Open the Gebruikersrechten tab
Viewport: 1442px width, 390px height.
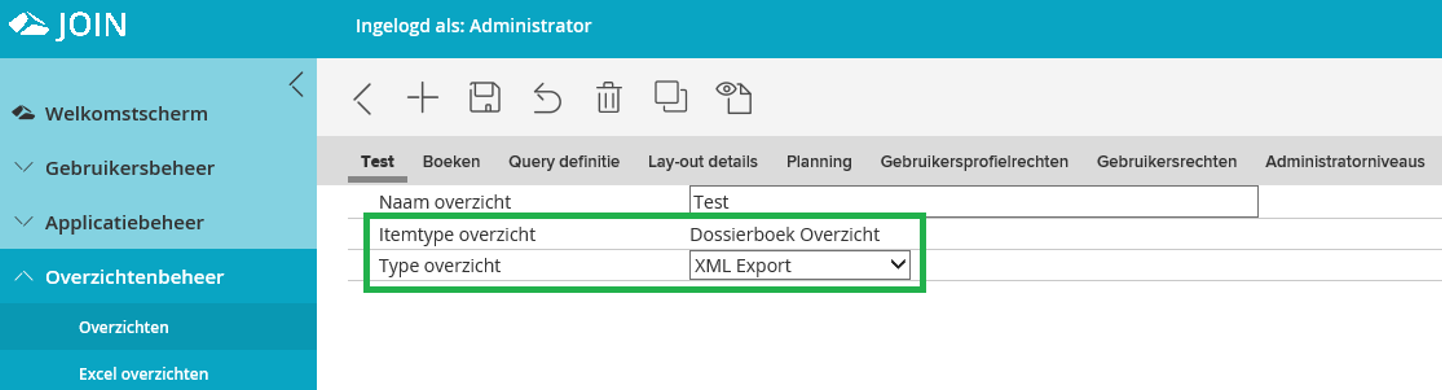click(x=1167, y=161)
